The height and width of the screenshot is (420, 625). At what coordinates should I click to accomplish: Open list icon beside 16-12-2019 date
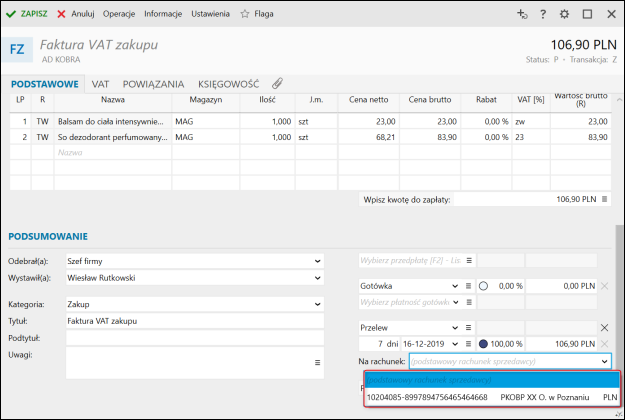(469, 344)
